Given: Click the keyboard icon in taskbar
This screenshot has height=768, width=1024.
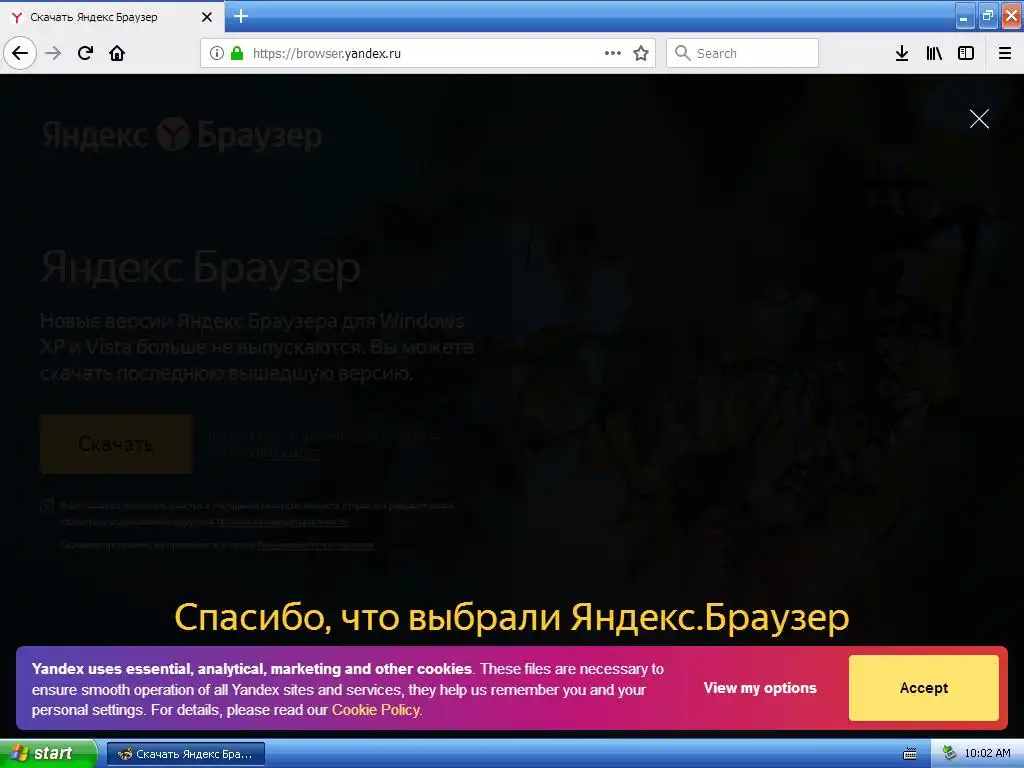Looking at the screenshot, I should tap(910, 754).
